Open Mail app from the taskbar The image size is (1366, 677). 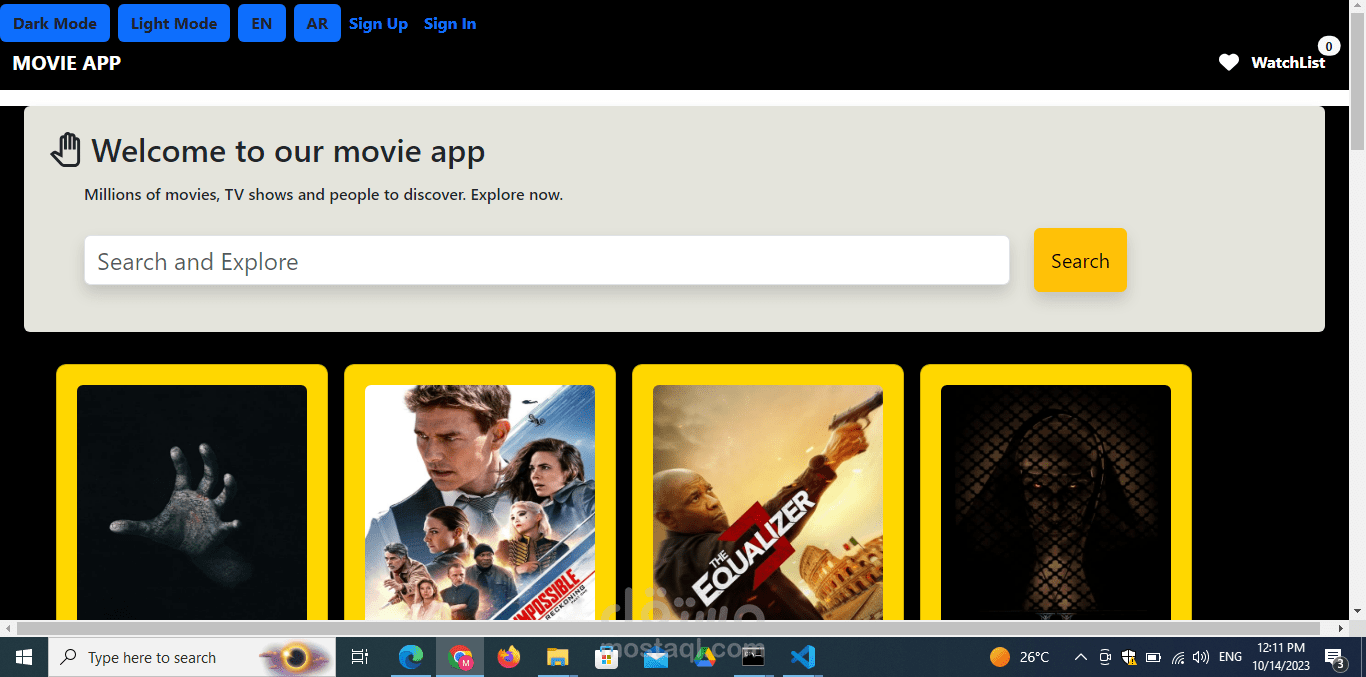[x=655, y=657]
